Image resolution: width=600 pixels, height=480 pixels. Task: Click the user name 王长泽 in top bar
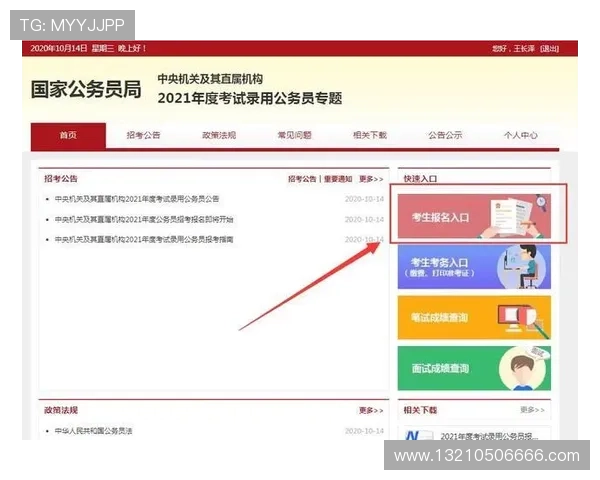pos(524,49)
